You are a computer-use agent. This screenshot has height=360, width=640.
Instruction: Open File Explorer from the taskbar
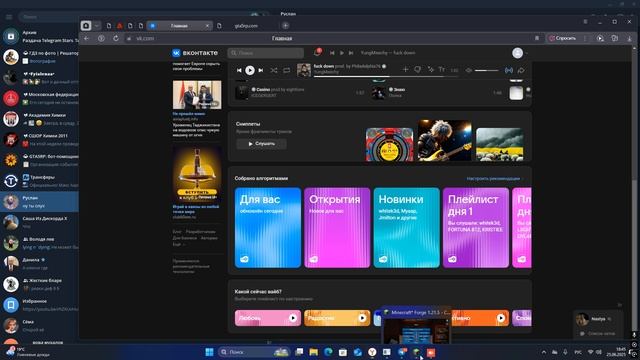tap(313, 352)
